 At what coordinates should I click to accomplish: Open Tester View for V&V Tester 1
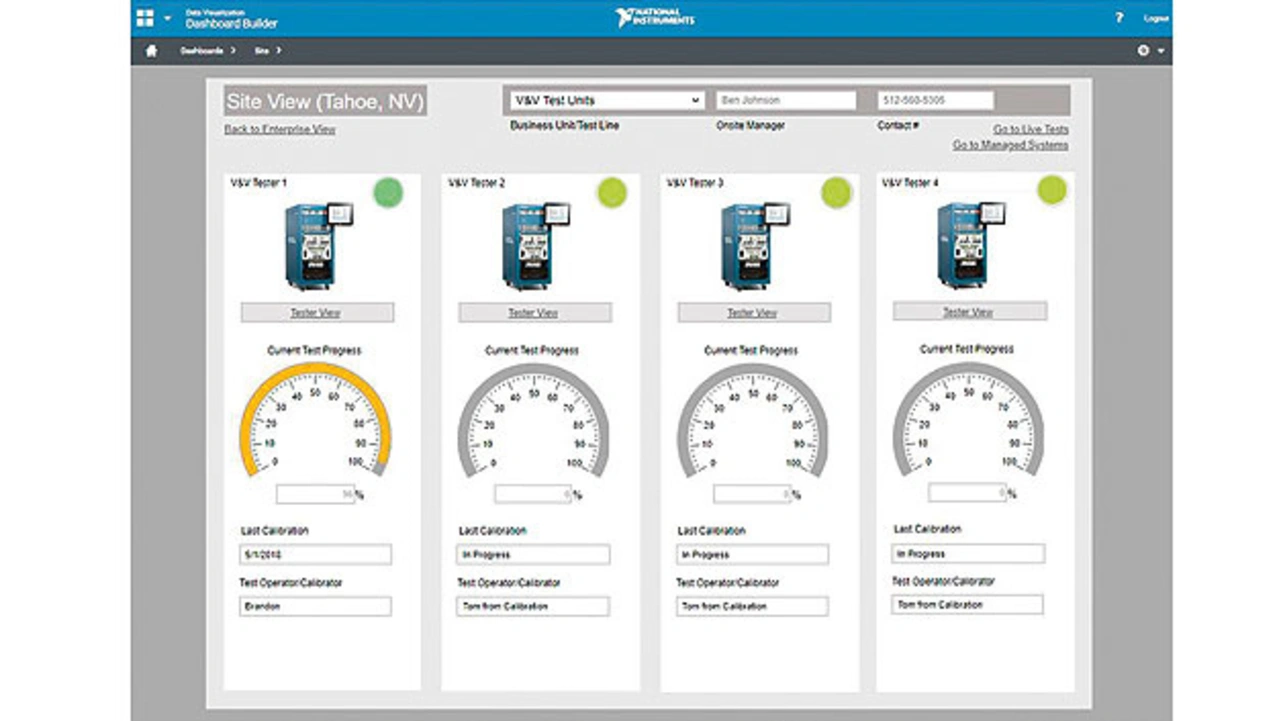317,313
